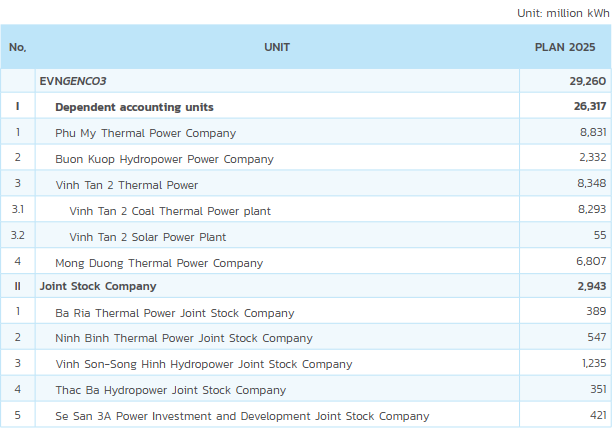The width and height of the screenshot is (612, 431).
Task: Select the EVNGENCO3 row label
Action: [73, 81]
